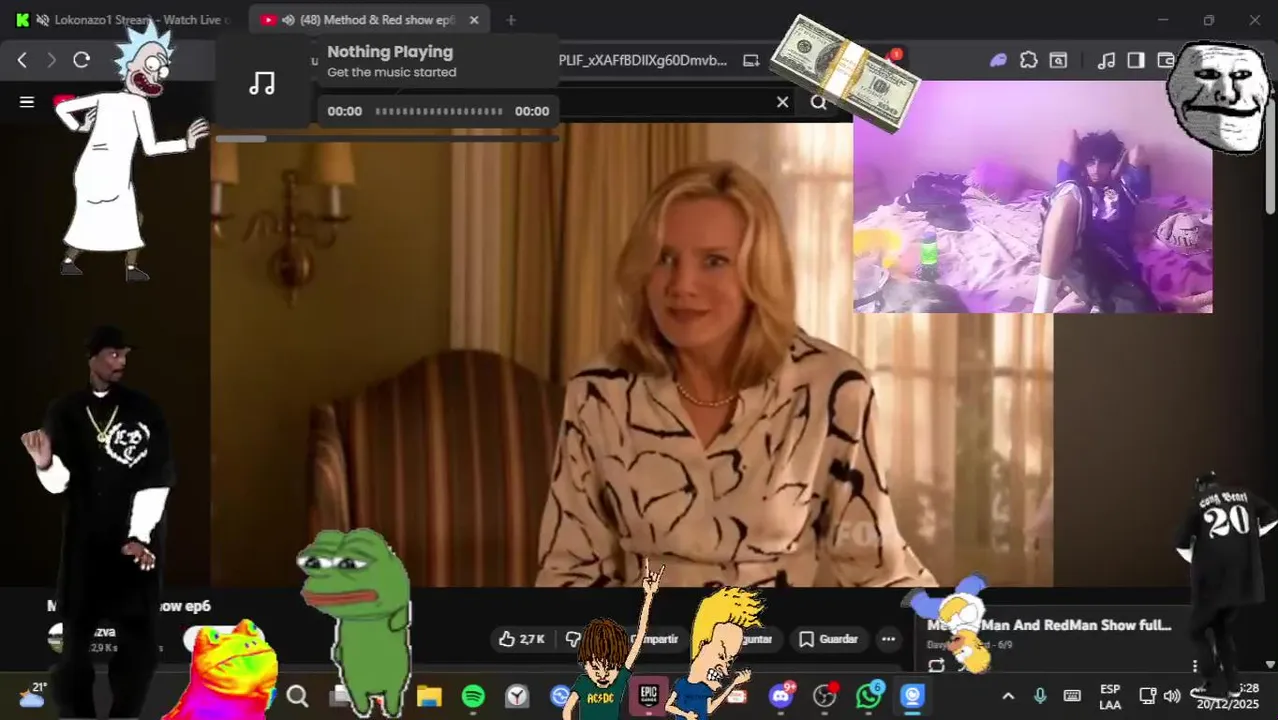Image resolution: width=1278 pixels, height=720 pixels.
Task: Seek on the Nothing Playing progress bar
Action: tap(439, 111)
